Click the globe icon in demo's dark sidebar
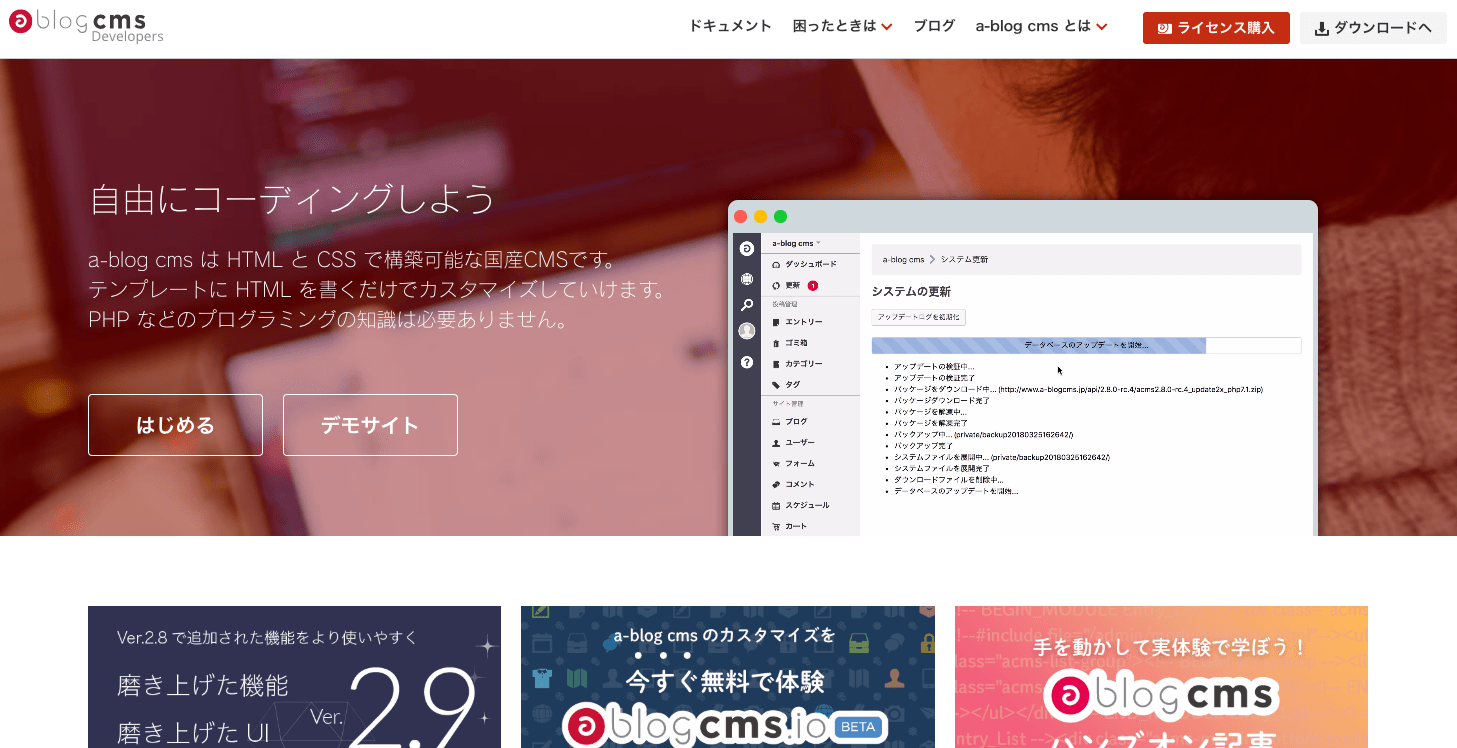 (746, 279)
